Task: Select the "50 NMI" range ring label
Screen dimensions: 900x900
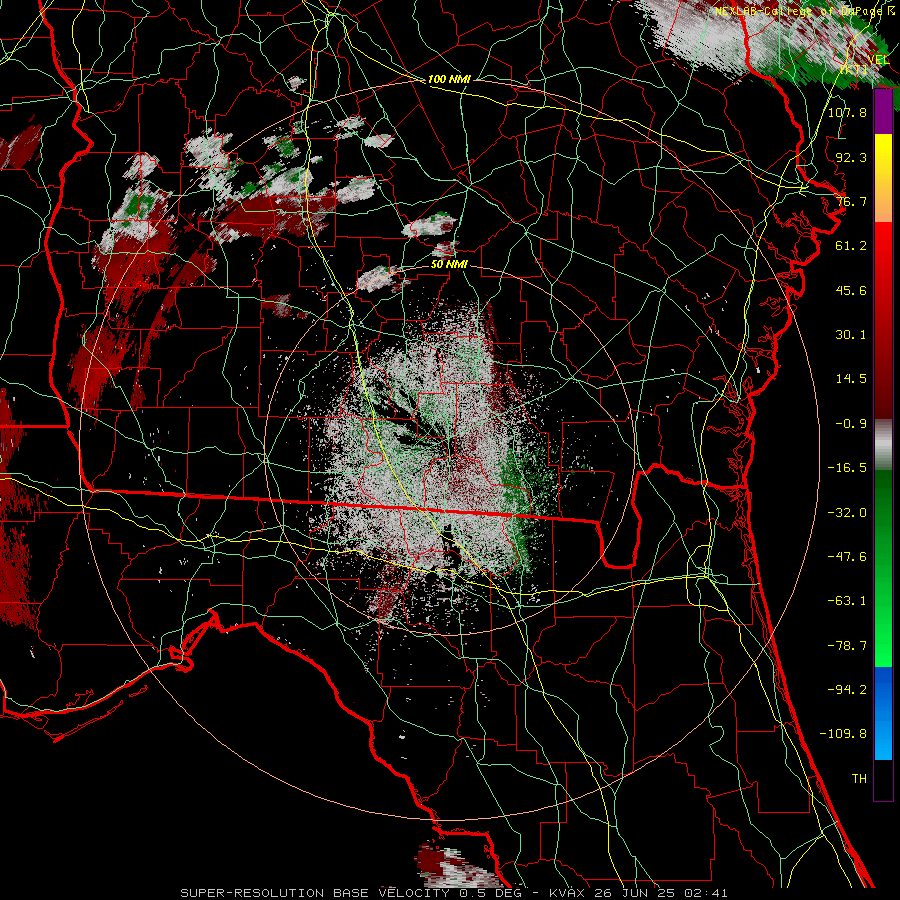Action: point(449,264)
